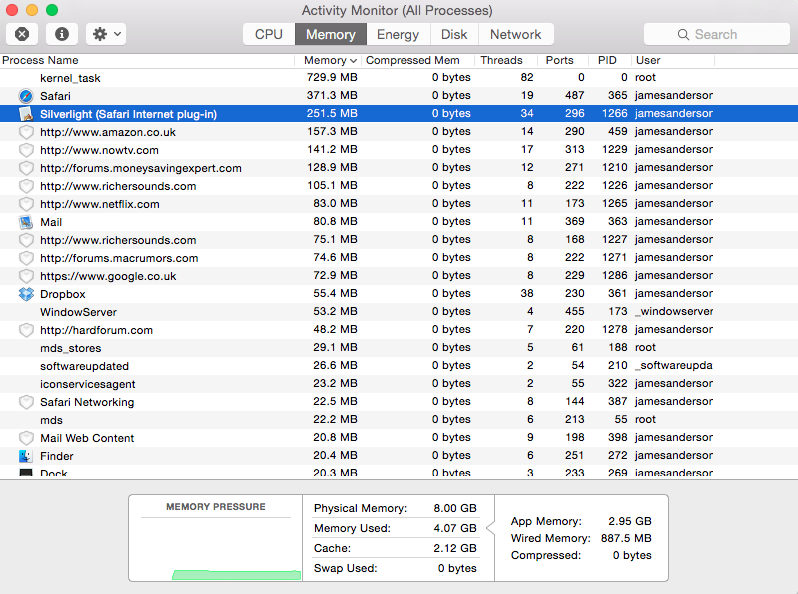Click the Finder face icon
This screenshot has height=594, width=798.
[x=26, y=456]
